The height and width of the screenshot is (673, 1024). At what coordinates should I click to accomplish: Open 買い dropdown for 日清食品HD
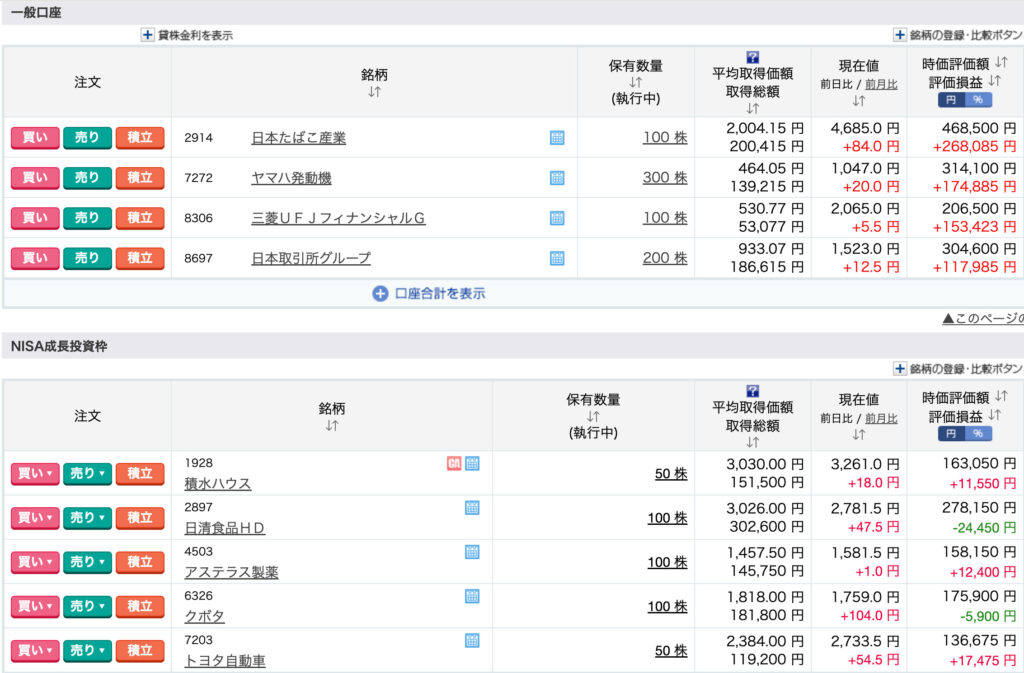(35, 518)
